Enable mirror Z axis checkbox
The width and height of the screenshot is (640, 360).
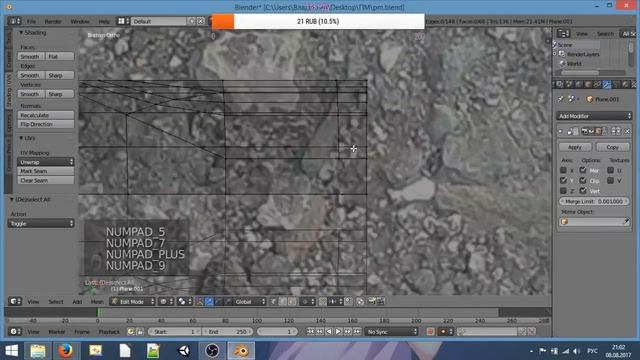[563, 191]
